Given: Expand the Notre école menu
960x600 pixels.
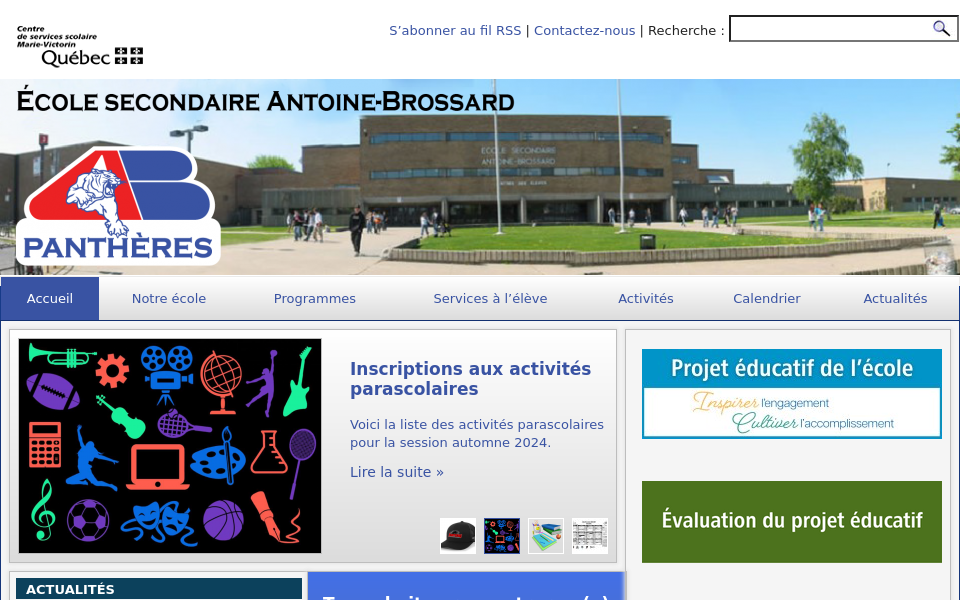Looking at the screenshot, I should point(168,298).
